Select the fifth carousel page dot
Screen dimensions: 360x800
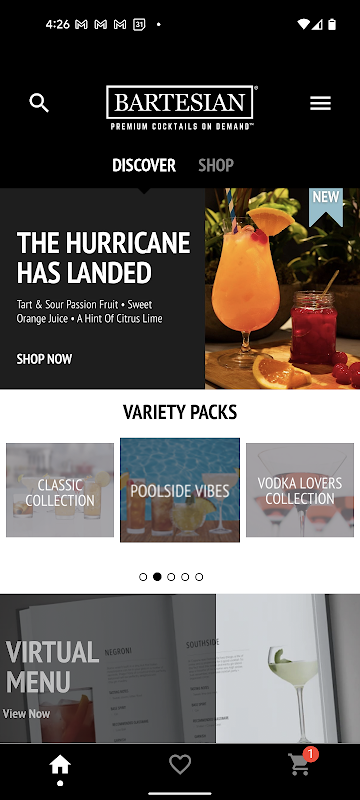199,577
